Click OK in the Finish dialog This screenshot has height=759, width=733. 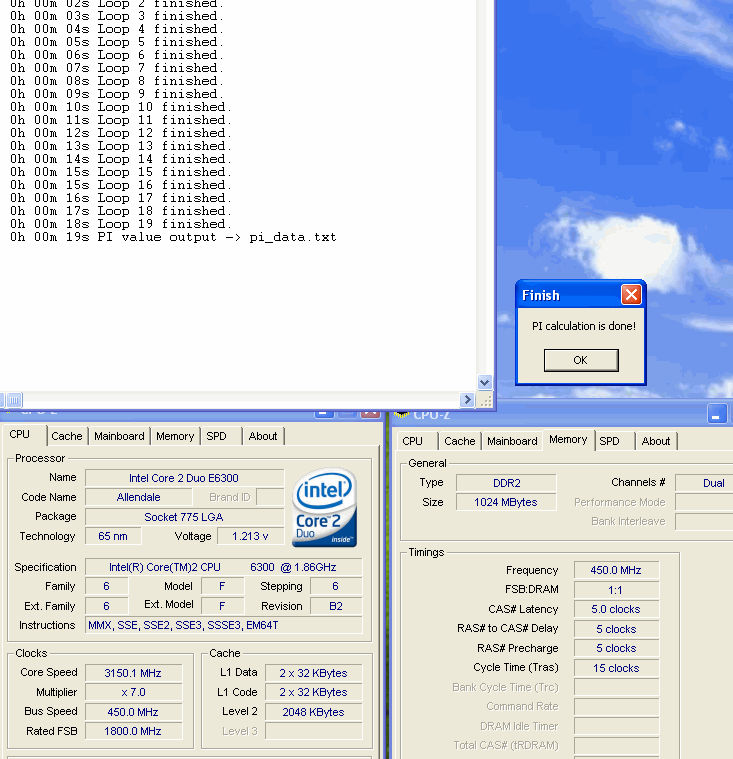(581, 360)
